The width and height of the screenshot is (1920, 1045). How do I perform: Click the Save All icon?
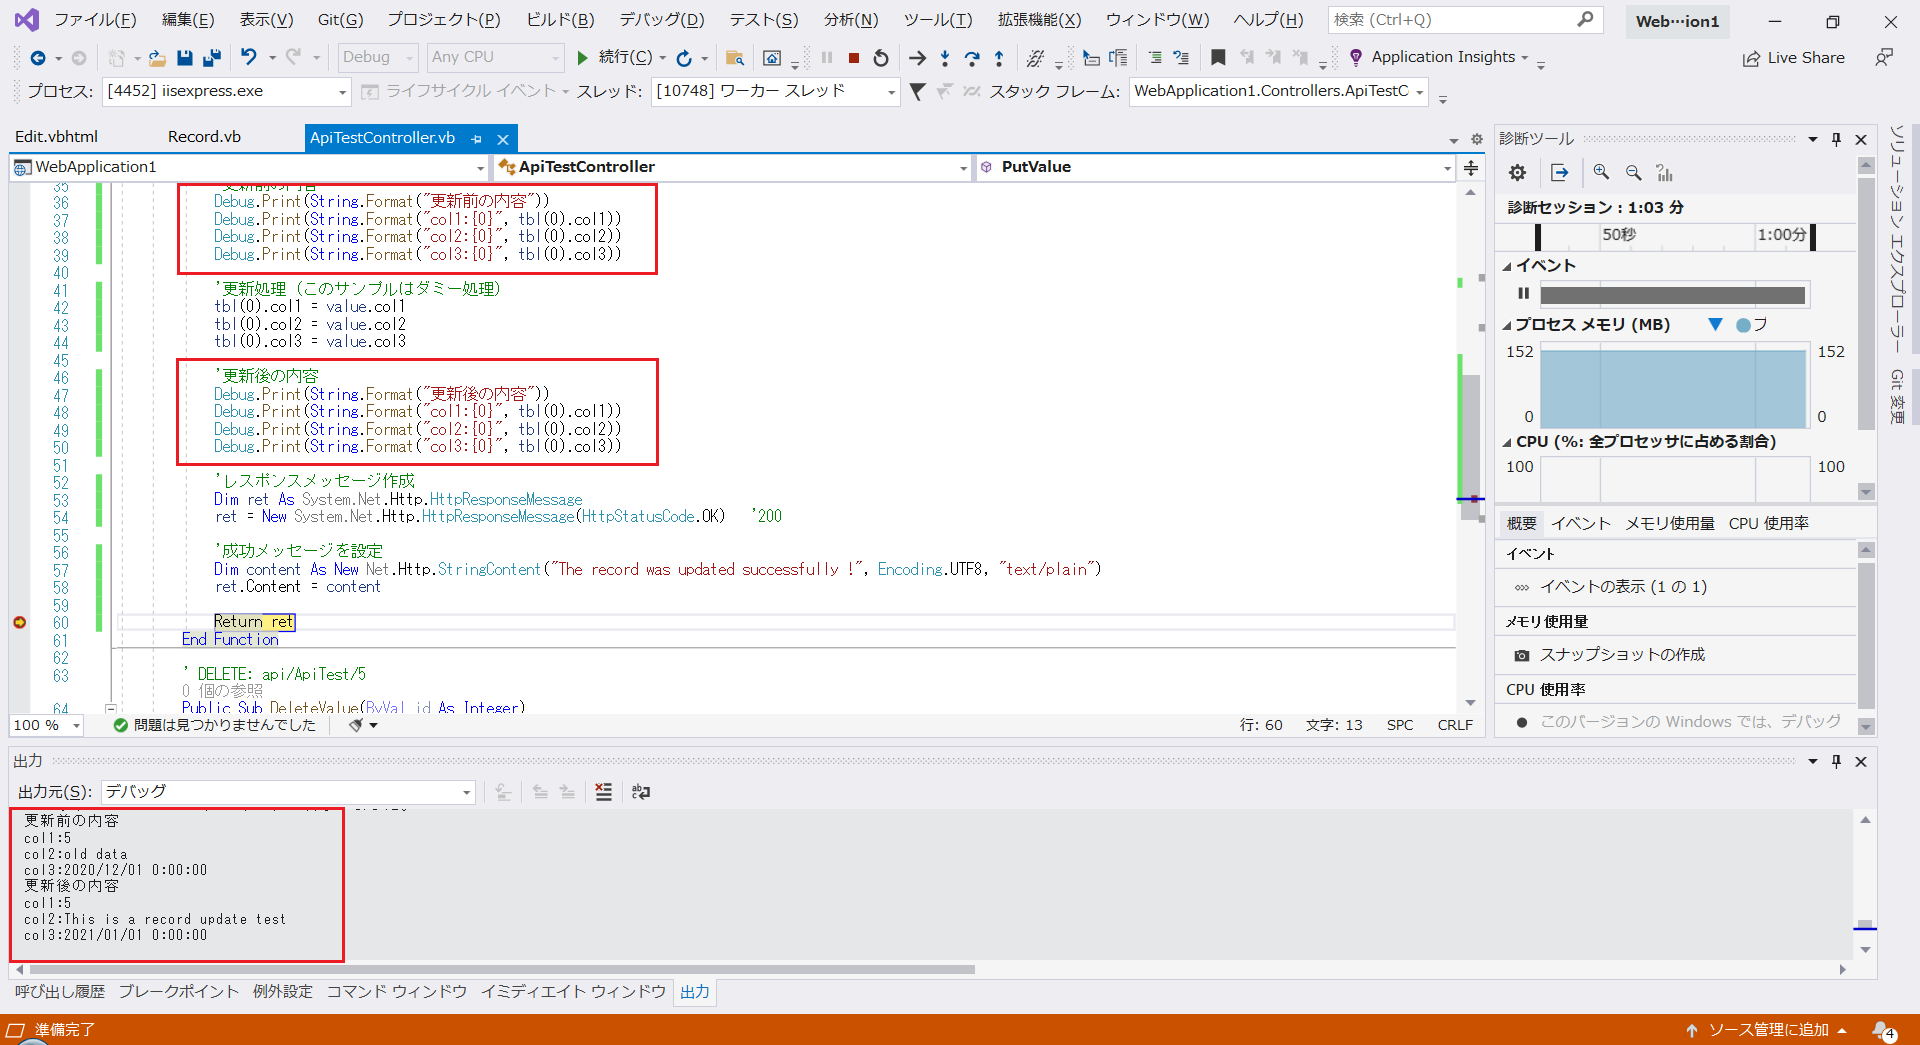tap(211, 57)
